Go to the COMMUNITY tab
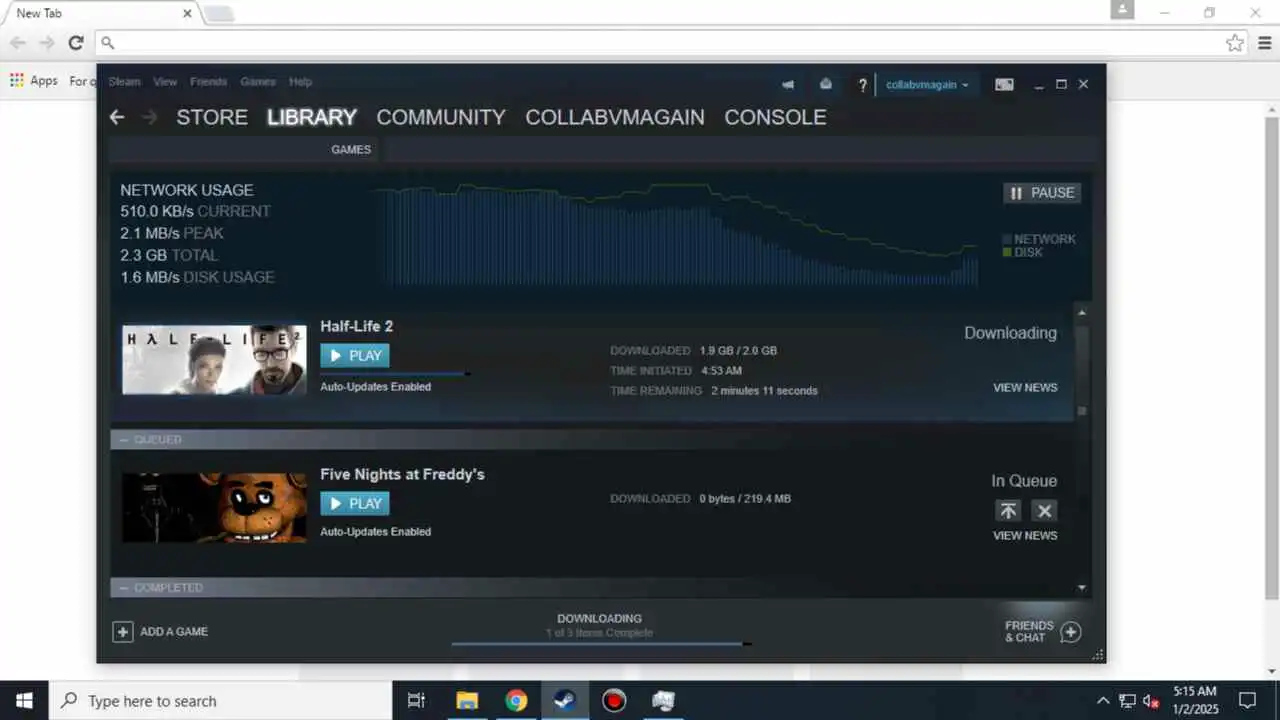 441,117
